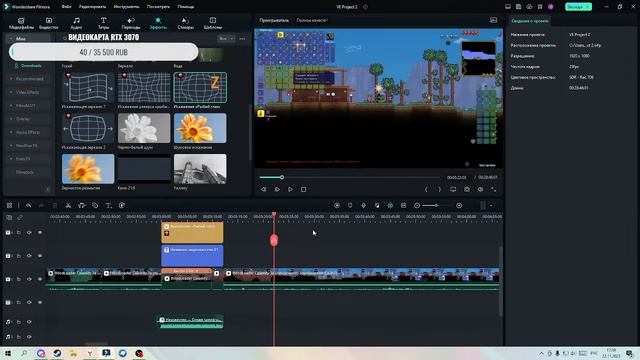Open the Стикеры tab
Image resolution: width=640 pixels, height=360 pixels.
point(185,23)
